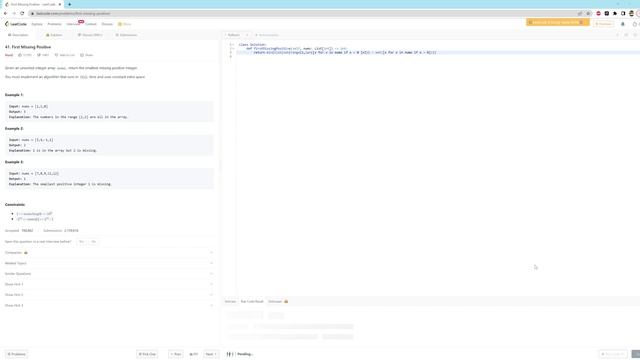Switch to the Description tab

click(x=18, y=35)
